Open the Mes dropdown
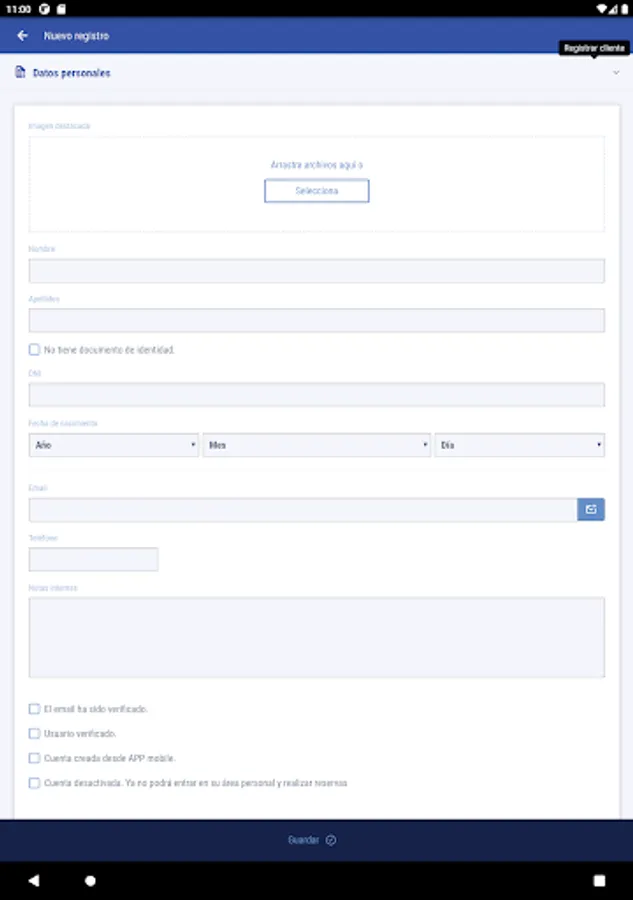 pyautogui.click(x=316, y=445)
